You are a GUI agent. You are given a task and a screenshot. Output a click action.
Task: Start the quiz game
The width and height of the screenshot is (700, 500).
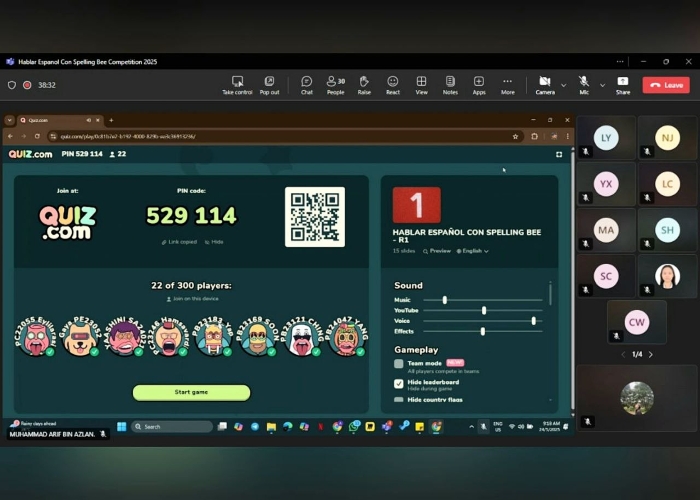click(192, 392)
